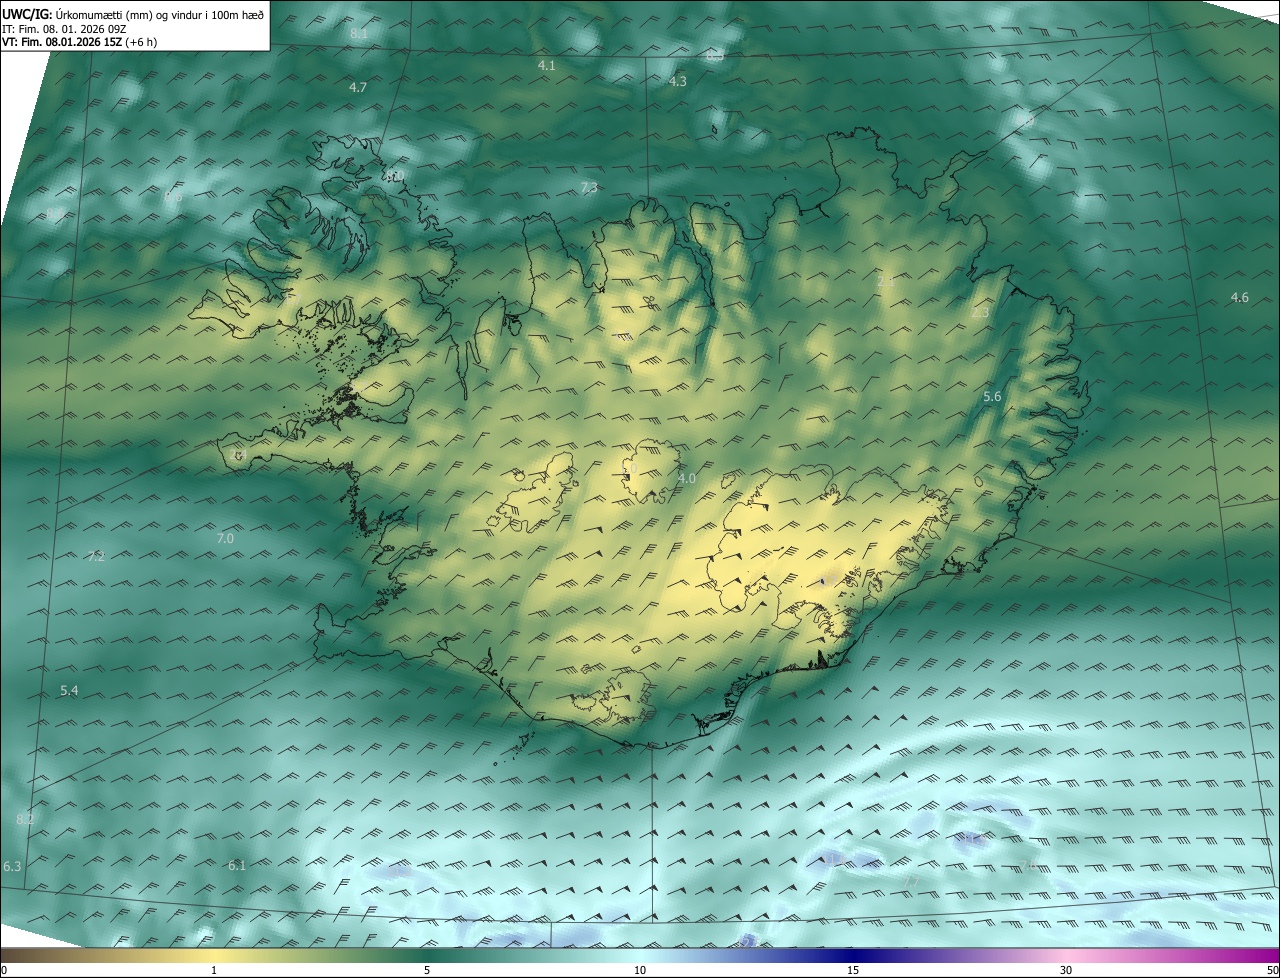Pick the light pink band of the color scale
Viewport: 1280px width, 978px height.
tap(1066, 955)
